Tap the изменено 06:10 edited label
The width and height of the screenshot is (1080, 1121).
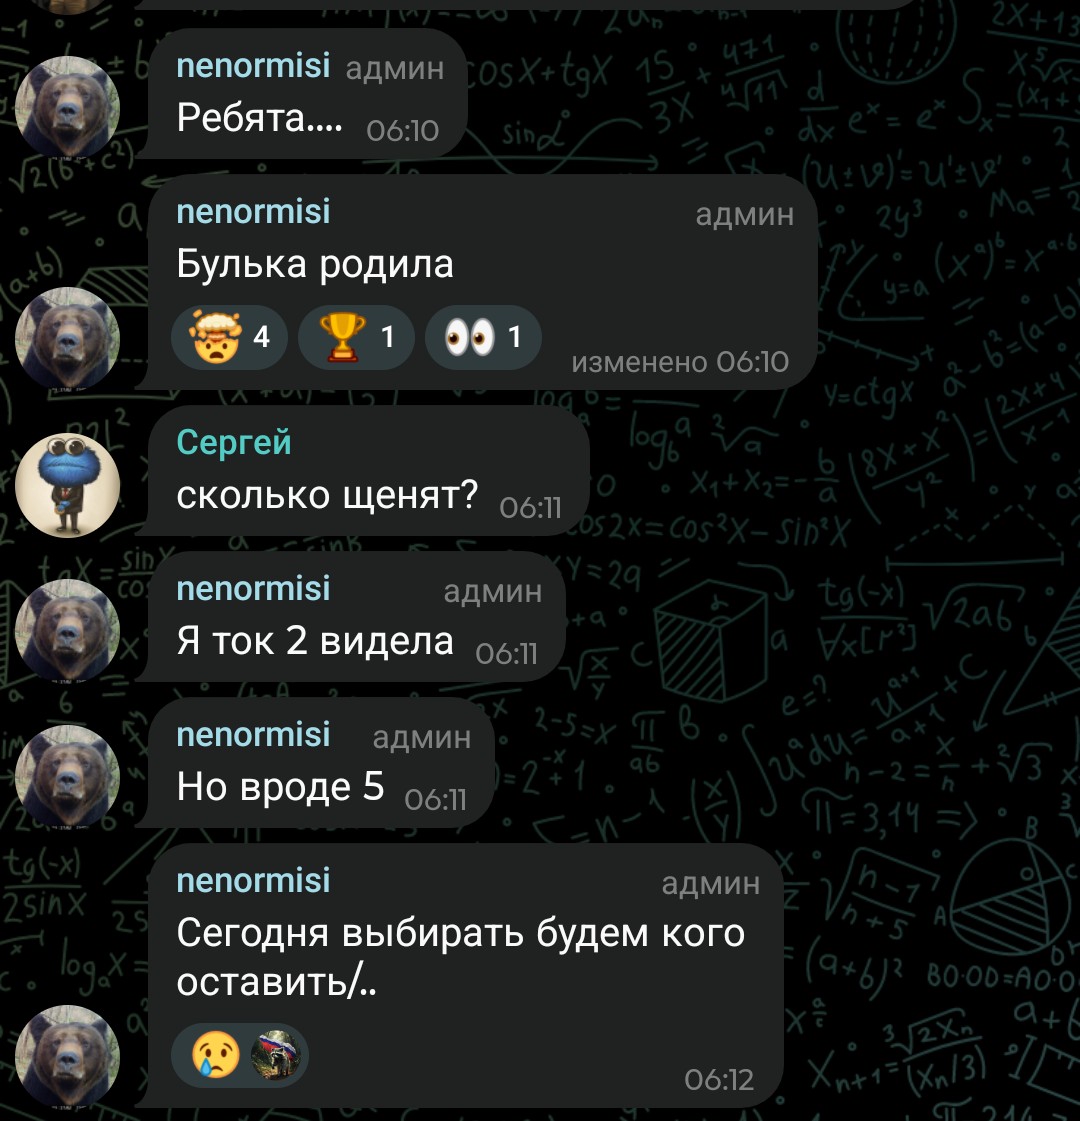click(x=680, y=362)
